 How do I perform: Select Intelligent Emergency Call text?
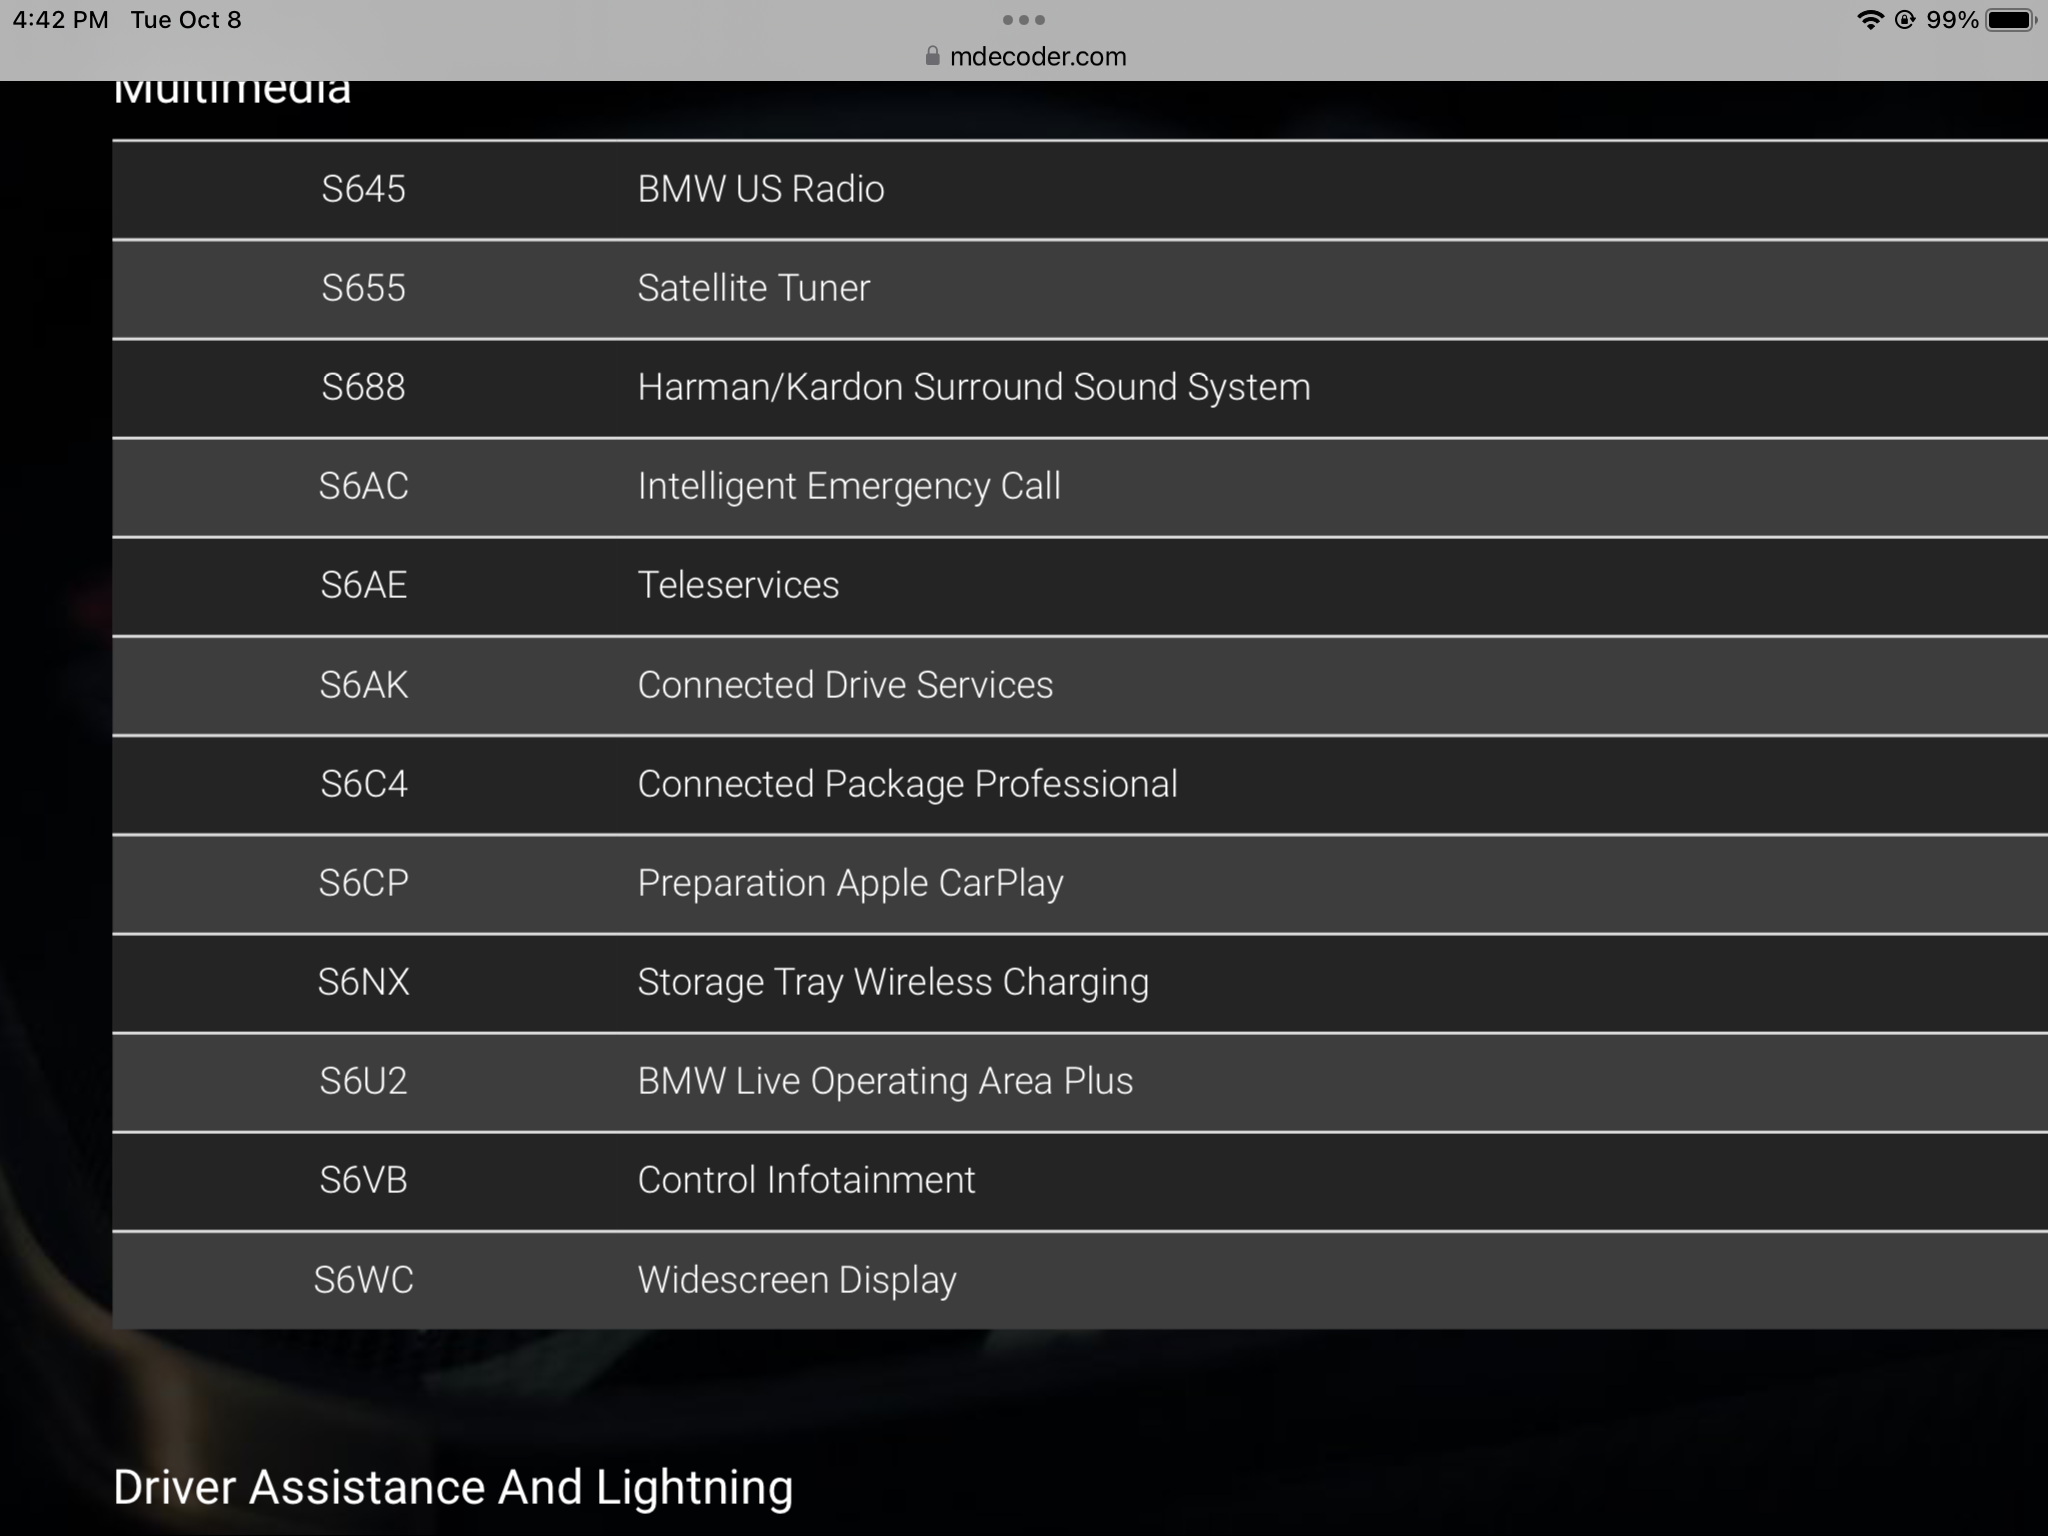pyautogui.click(x=849, y=486)
